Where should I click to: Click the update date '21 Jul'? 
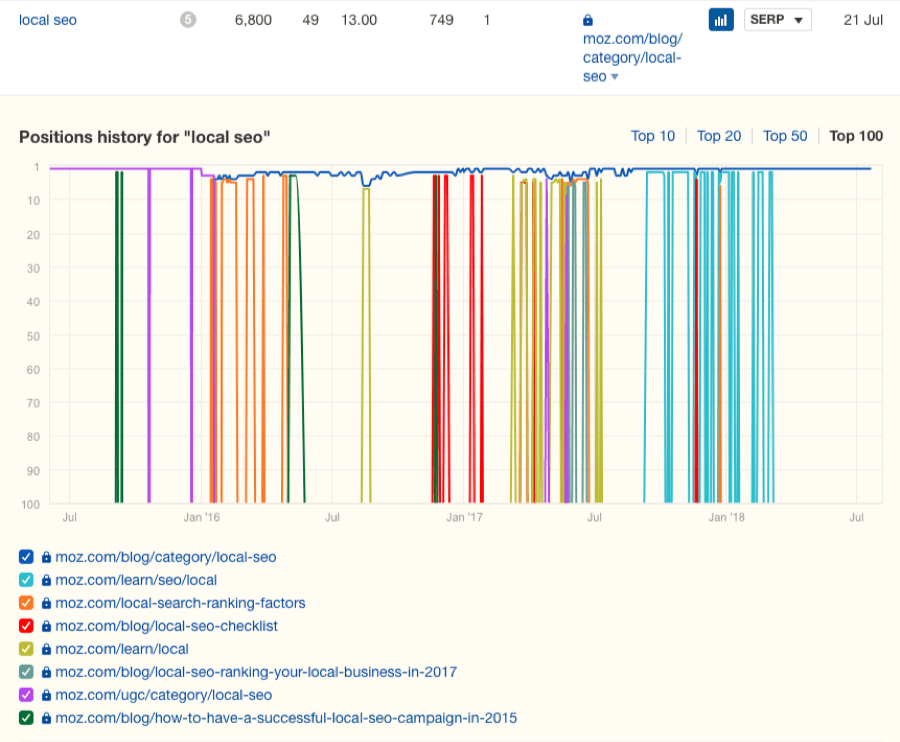(x=863, y=20)
